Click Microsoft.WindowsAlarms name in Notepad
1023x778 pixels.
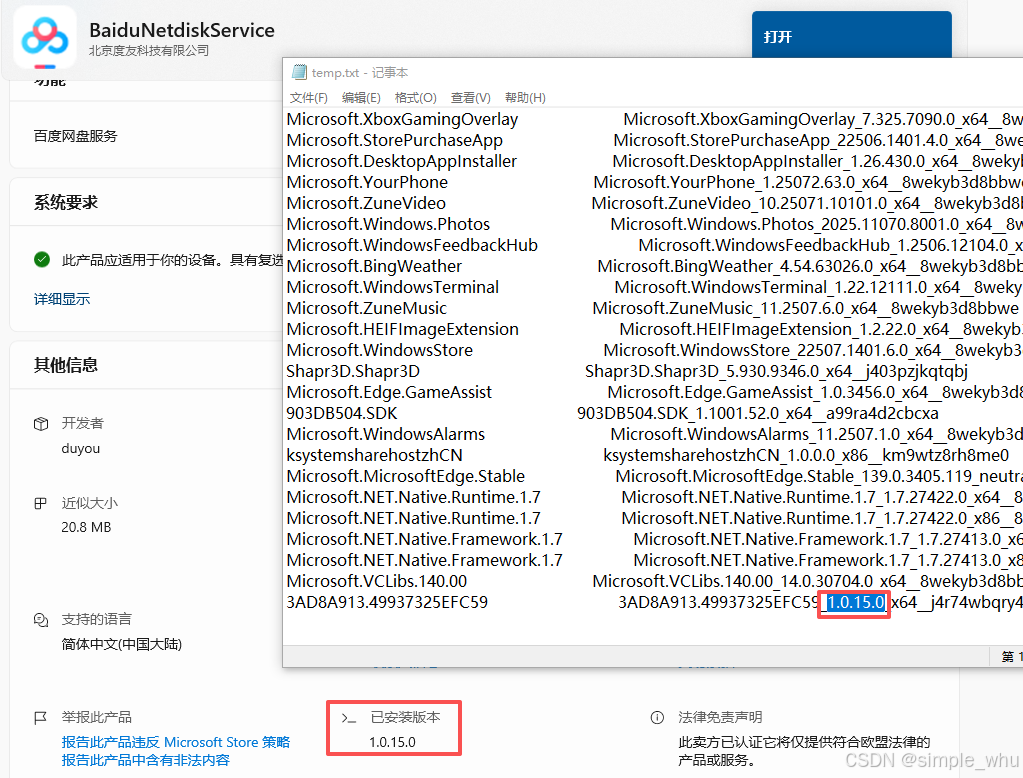[x=386, y=434]
